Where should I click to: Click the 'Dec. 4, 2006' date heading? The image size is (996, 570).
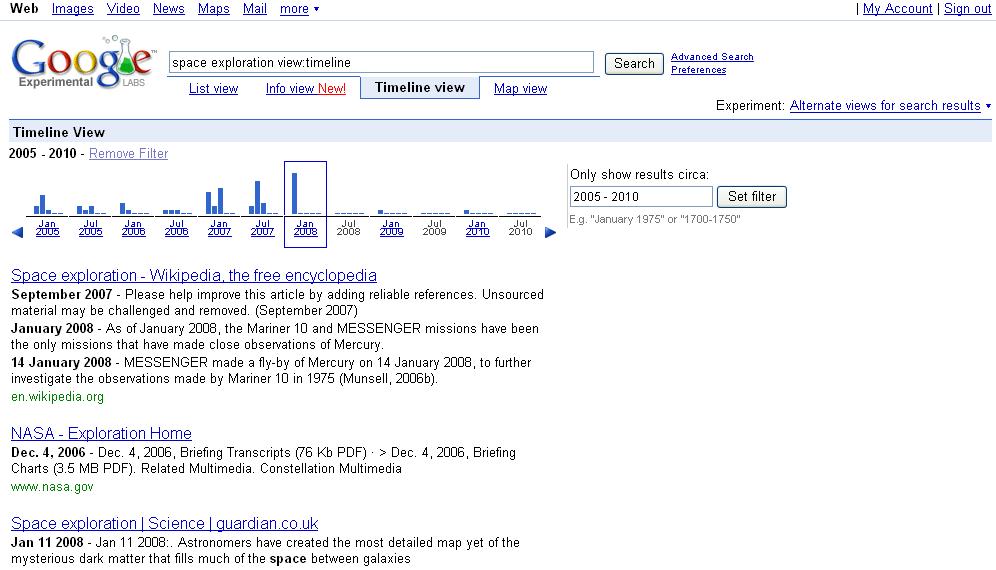[x=48, y=452]
